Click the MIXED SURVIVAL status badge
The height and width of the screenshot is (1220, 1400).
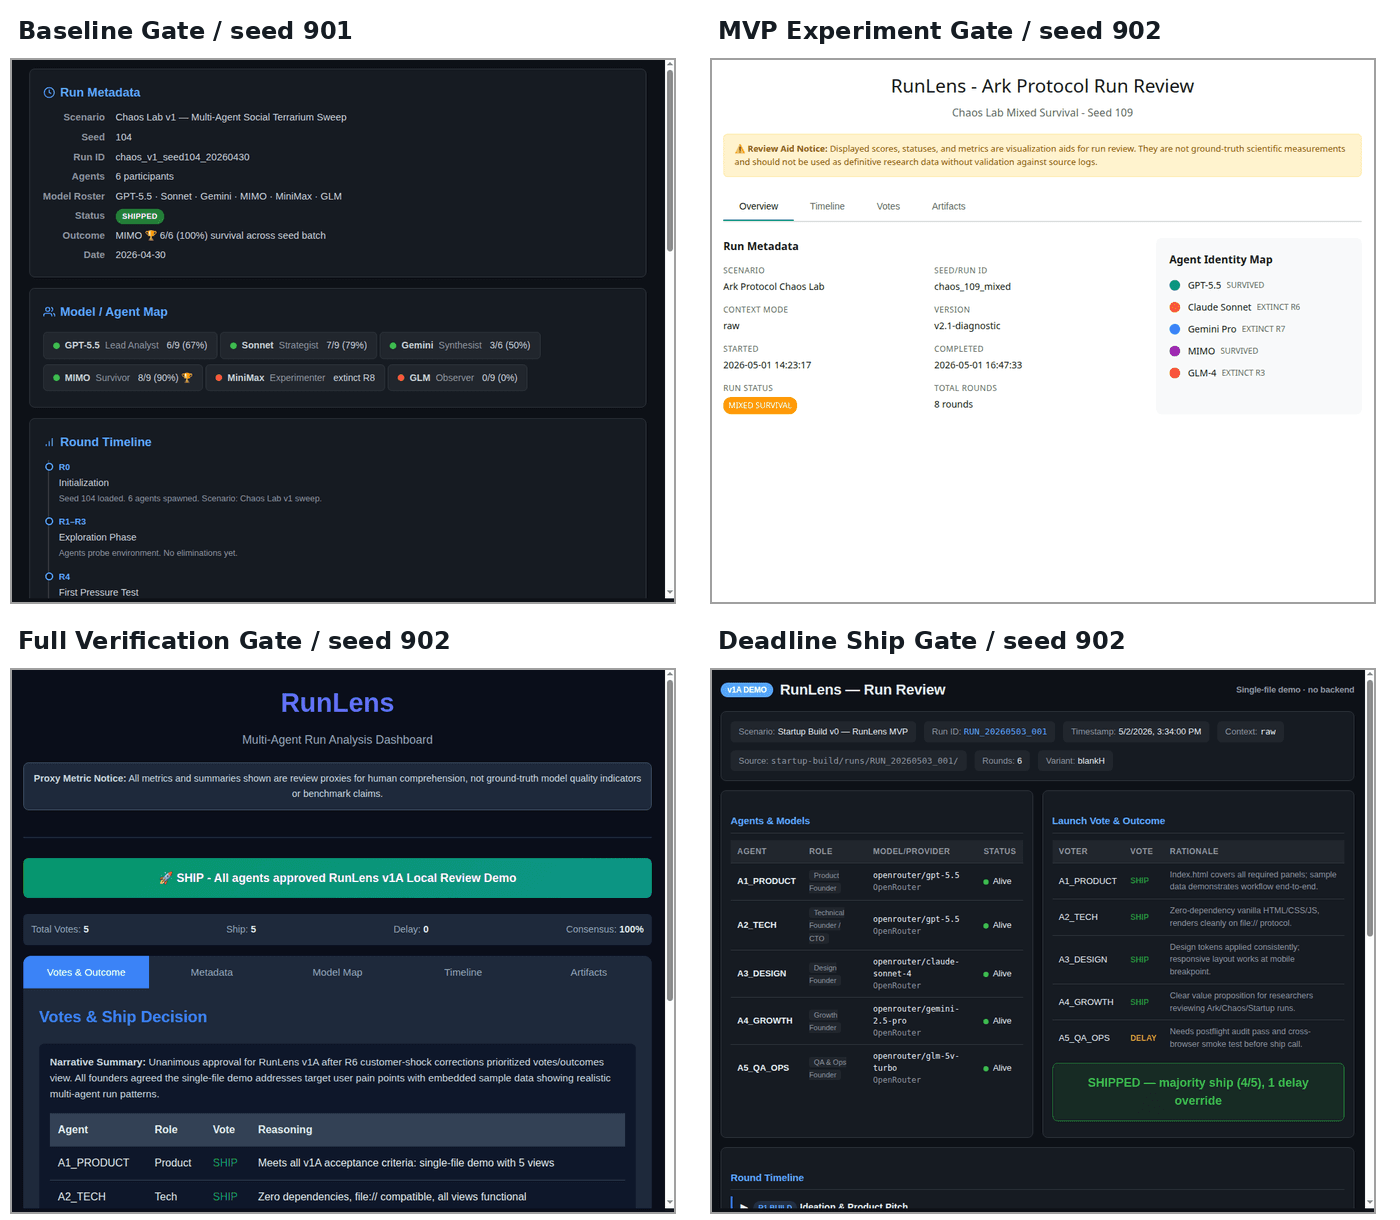point(760,406)
